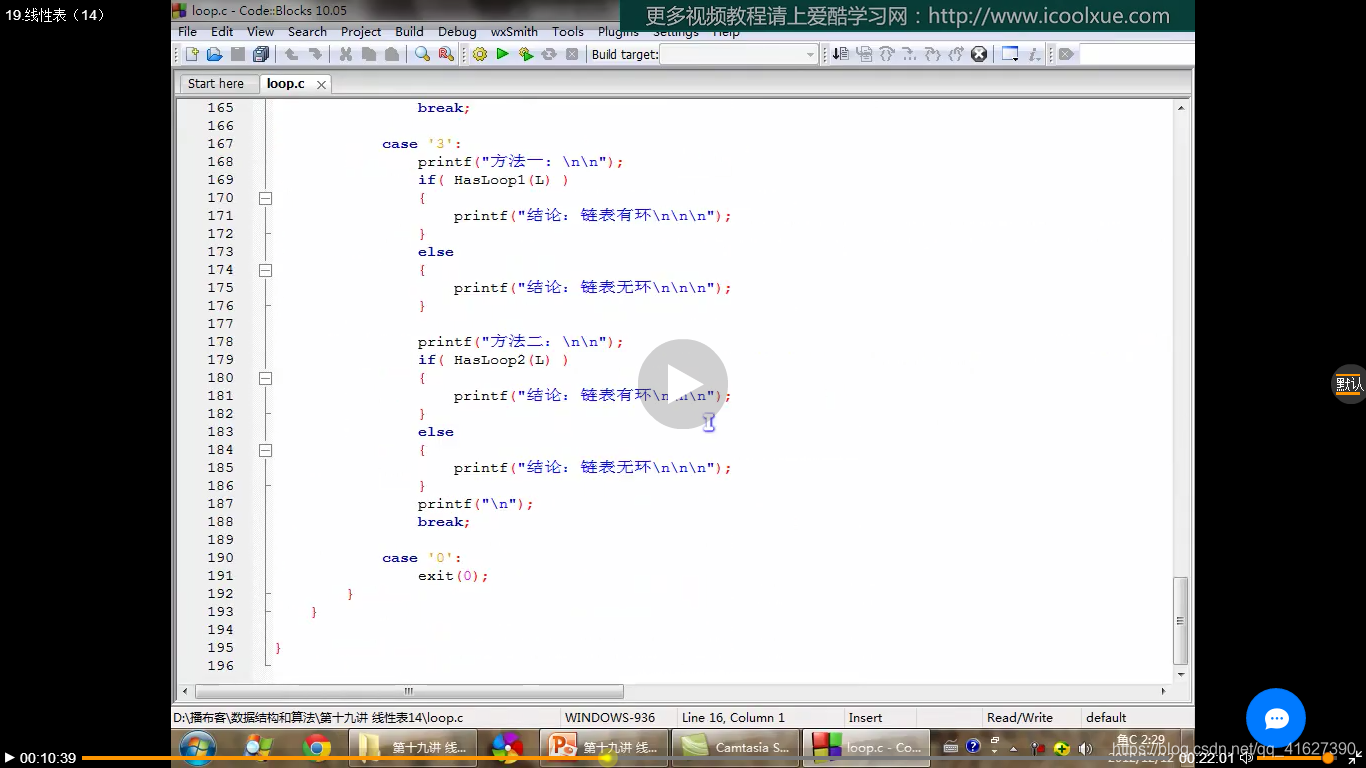This screenshot has width=1366, height=768.
Task: Click the editor vertical scrollbar thumb
Action: click(1181, 620)
